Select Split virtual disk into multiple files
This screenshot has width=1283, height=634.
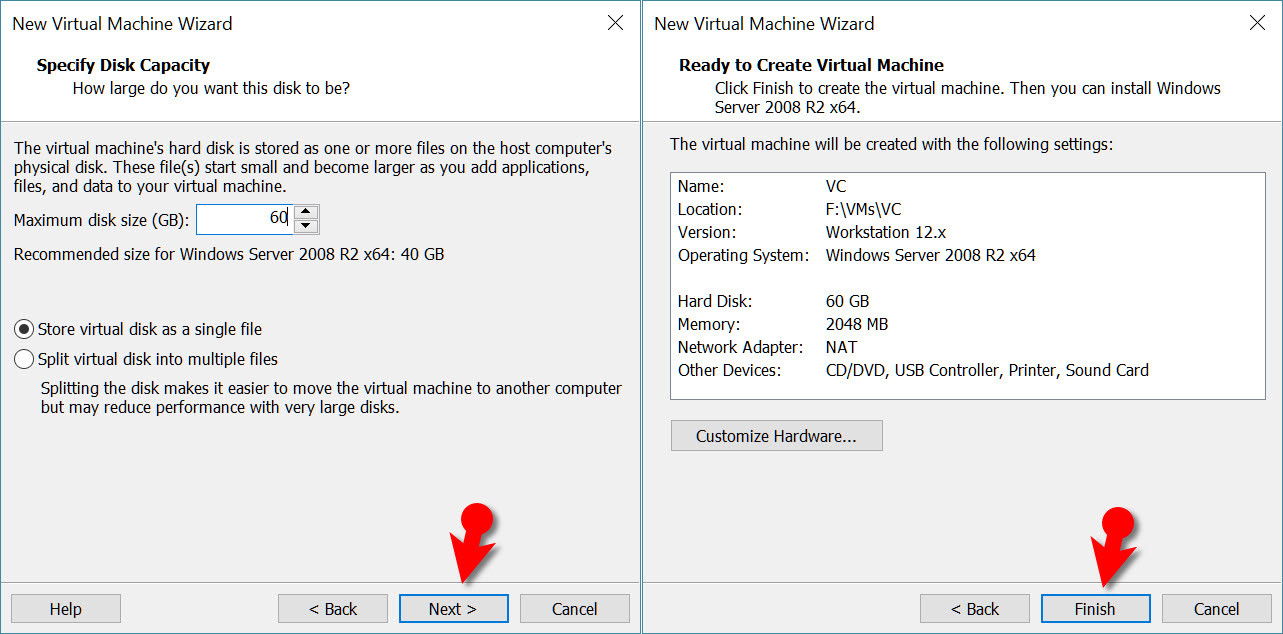pyautogui.click(x=146, y=359)
